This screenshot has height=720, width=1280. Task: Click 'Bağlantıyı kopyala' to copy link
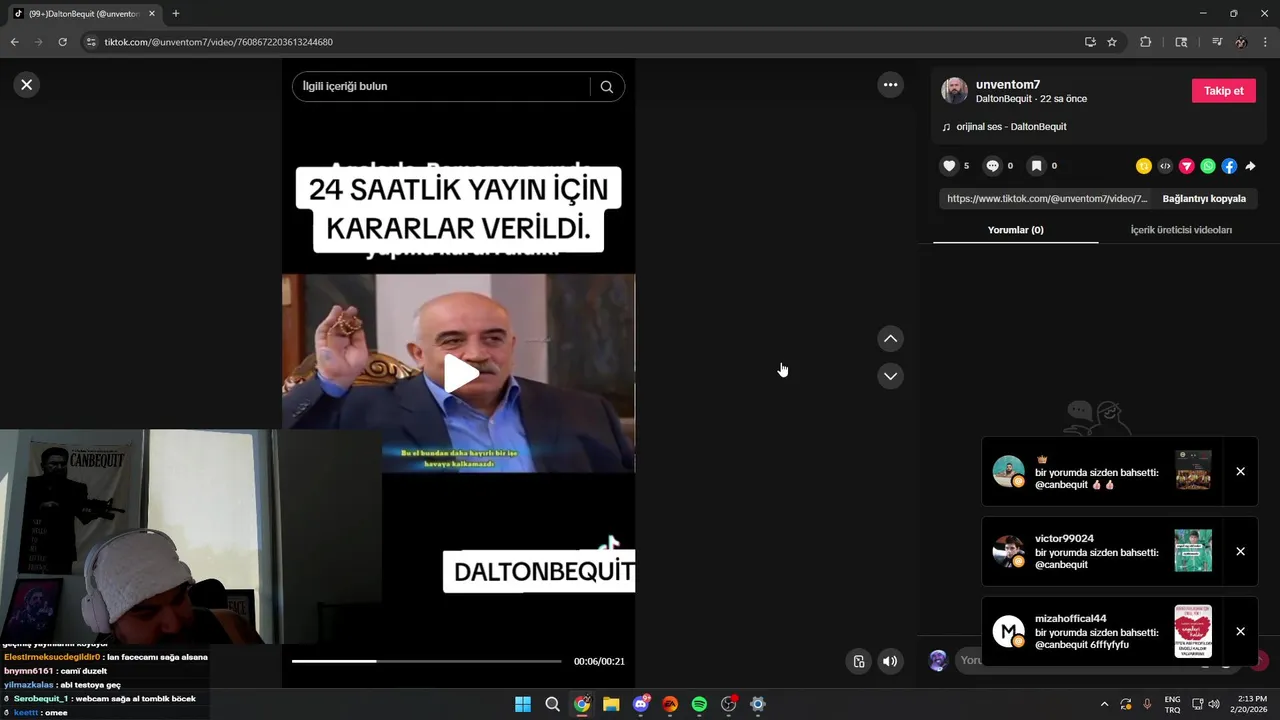pyautogui.click(x=1204, y=199)
